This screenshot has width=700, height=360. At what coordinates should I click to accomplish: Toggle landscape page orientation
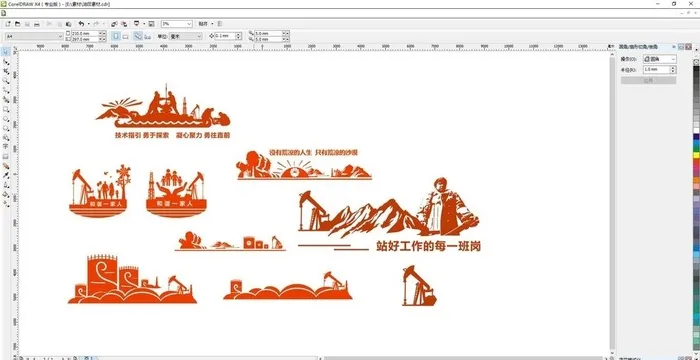point(125,36)
